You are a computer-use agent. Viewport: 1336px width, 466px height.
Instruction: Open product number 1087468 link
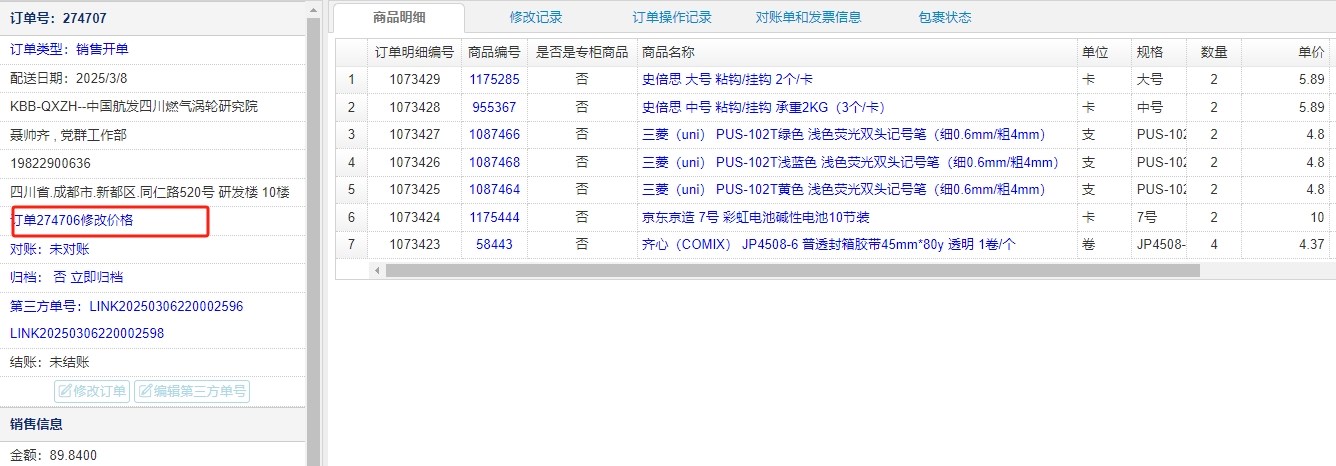tap(494, 162)
